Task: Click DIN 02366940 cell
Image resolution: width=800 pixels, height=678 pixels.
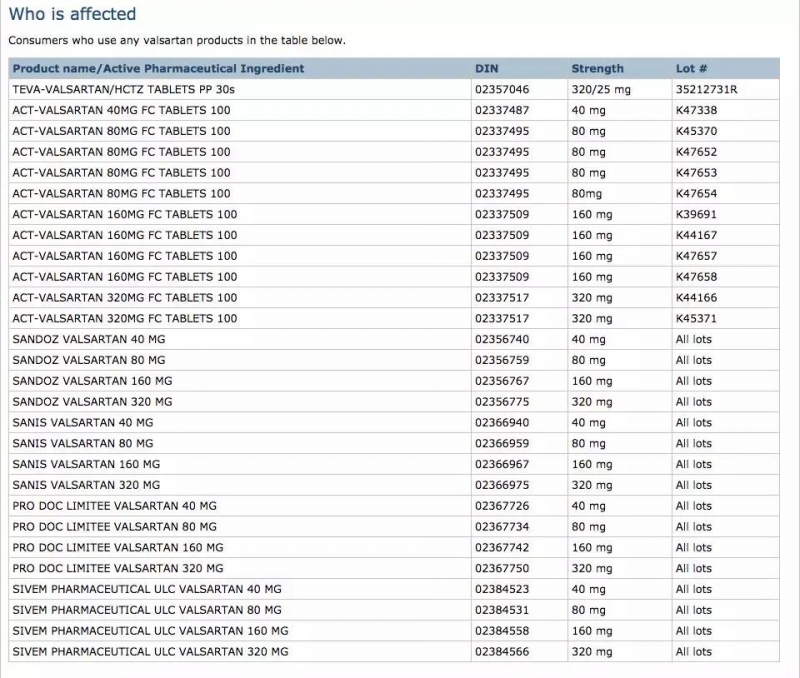Action: coord(502,423)
